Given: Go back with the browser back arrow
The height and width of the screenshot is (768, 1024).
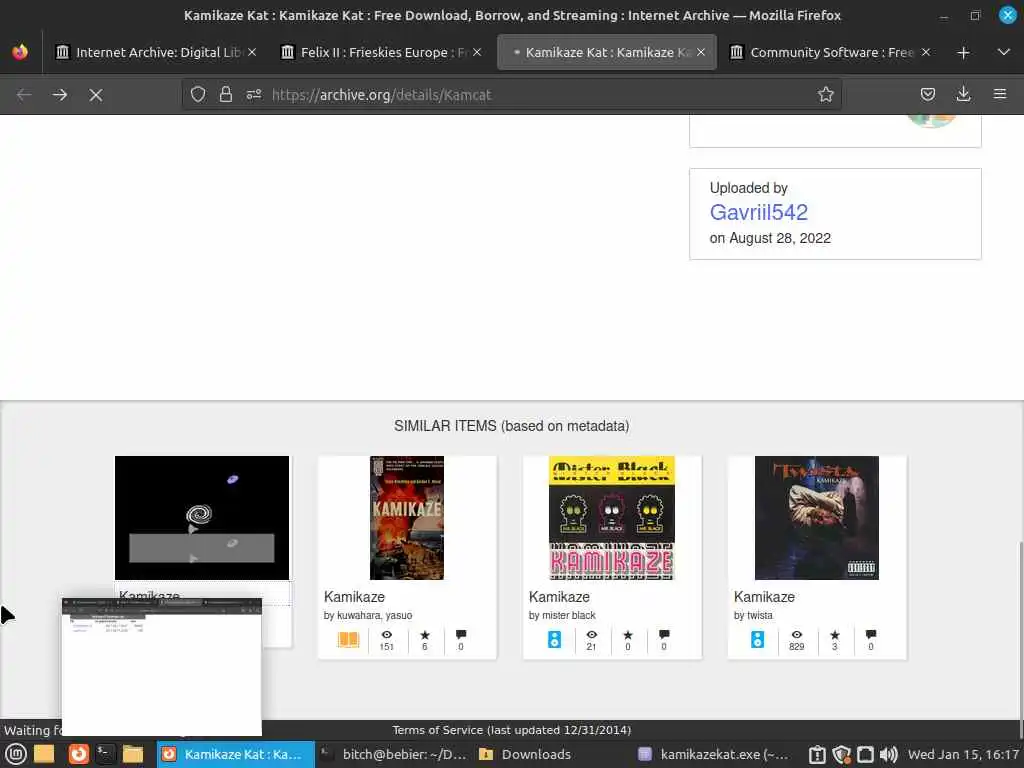Looking at the screenshot, I should (24, 95).
